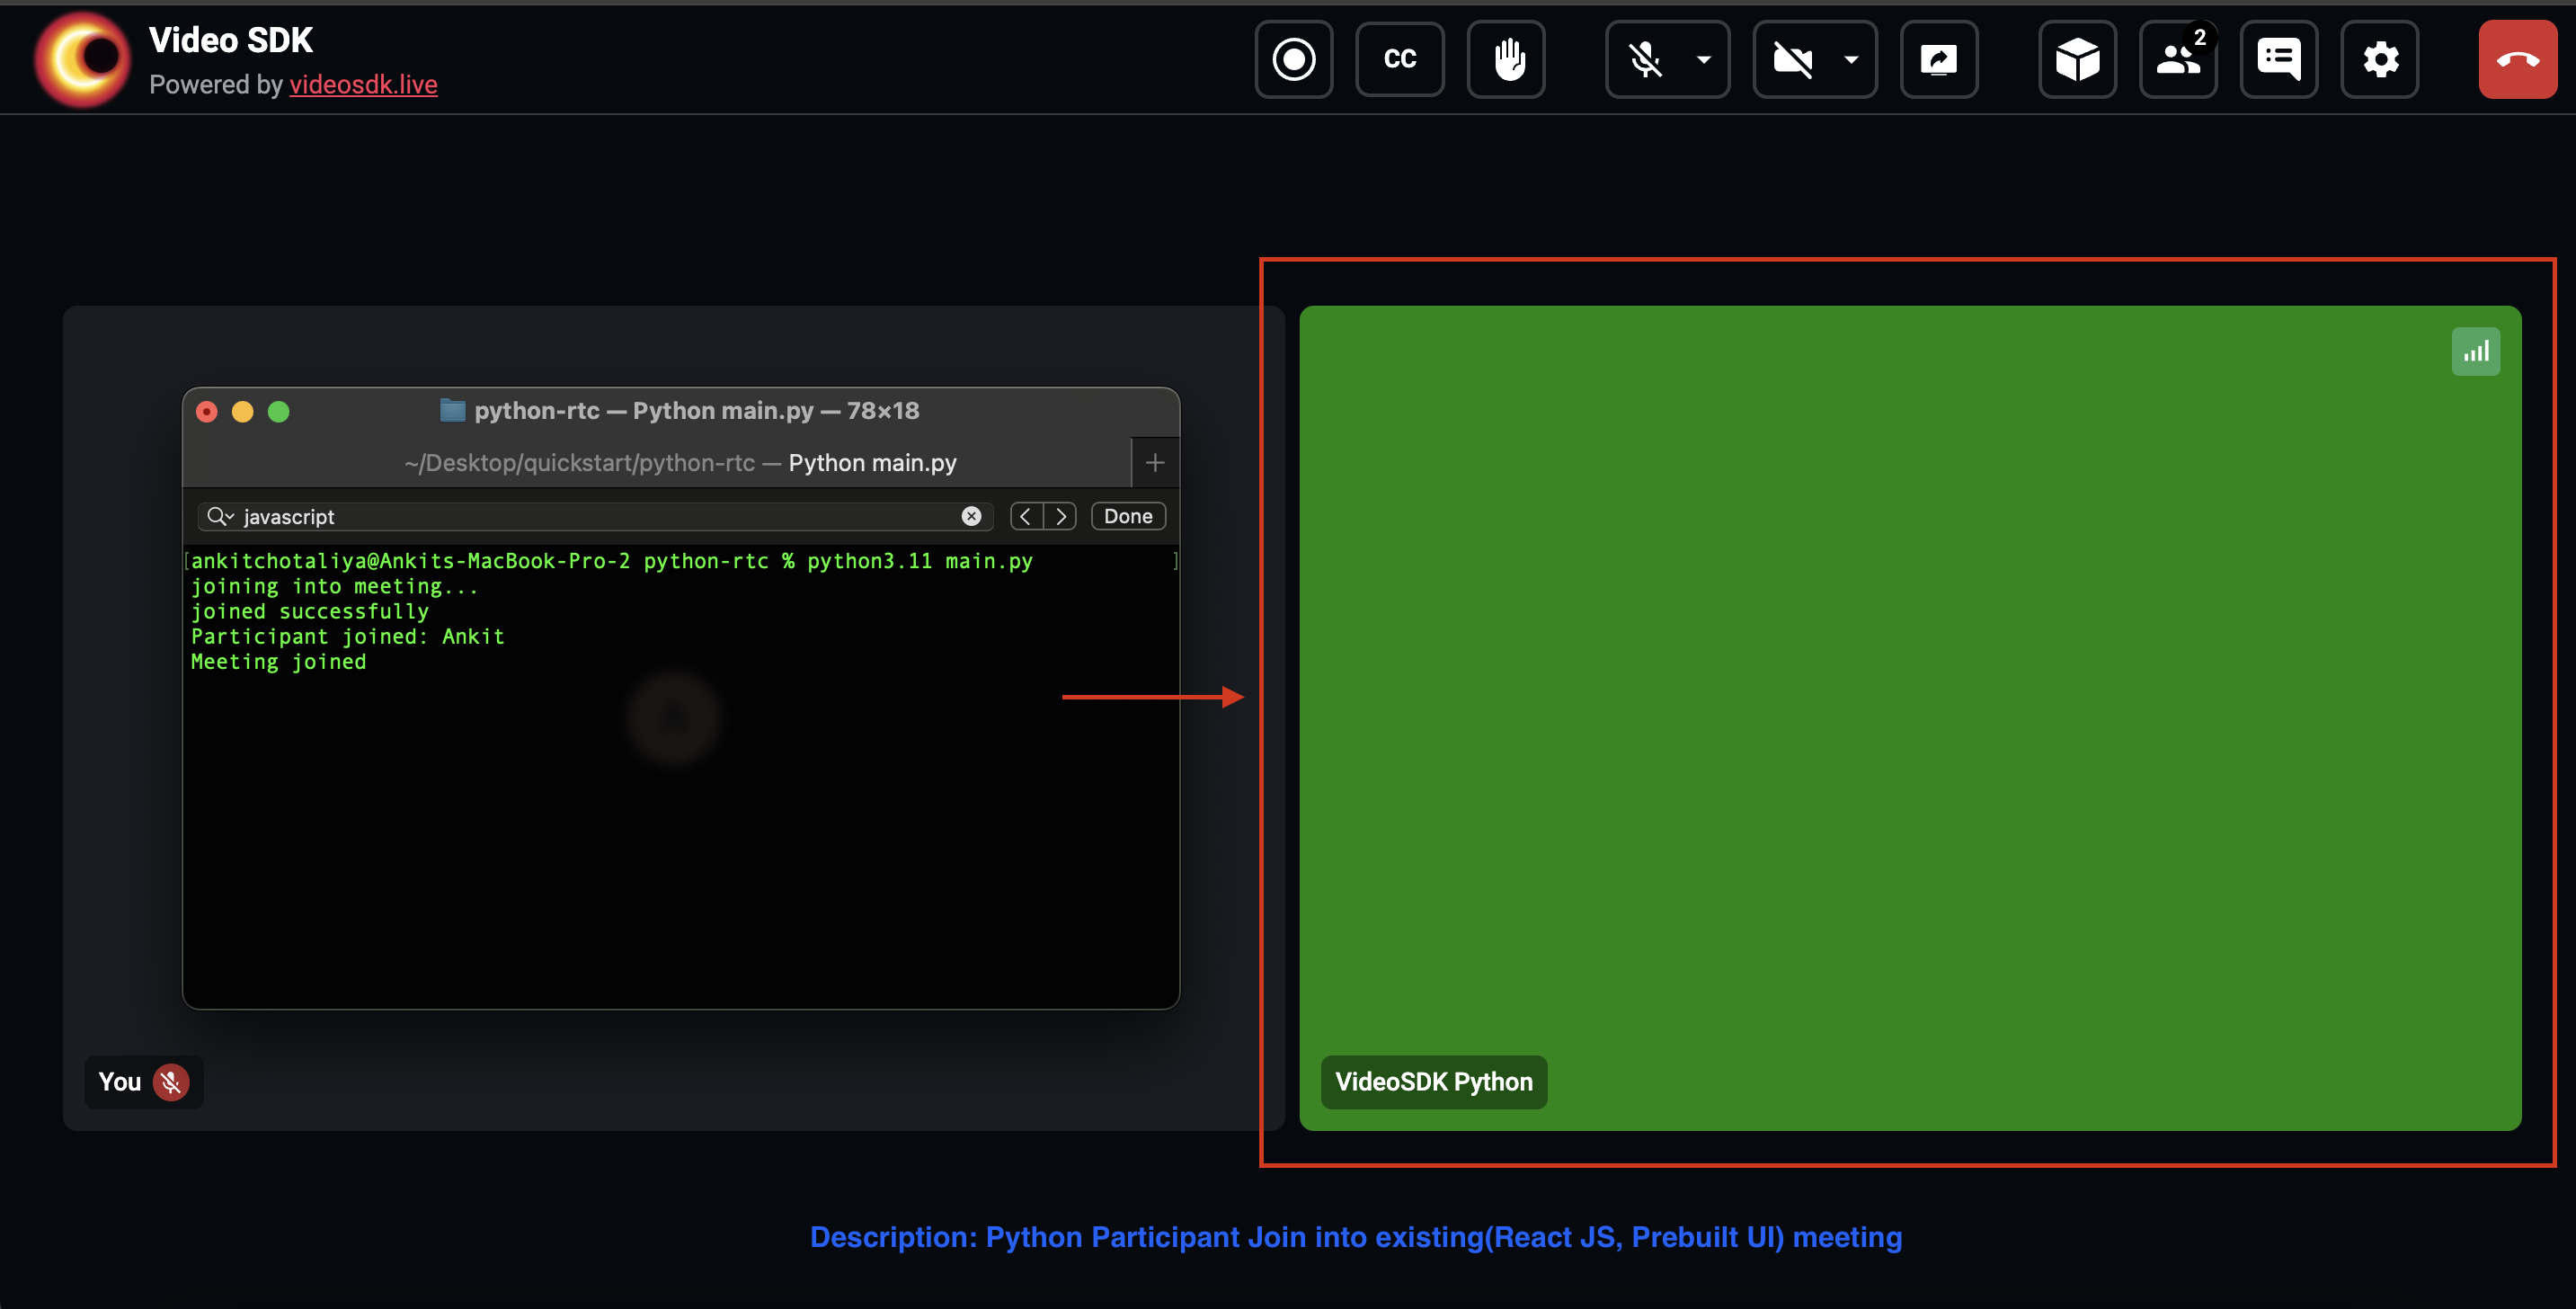Click the Video SDK logo

[x=83, y=58]
